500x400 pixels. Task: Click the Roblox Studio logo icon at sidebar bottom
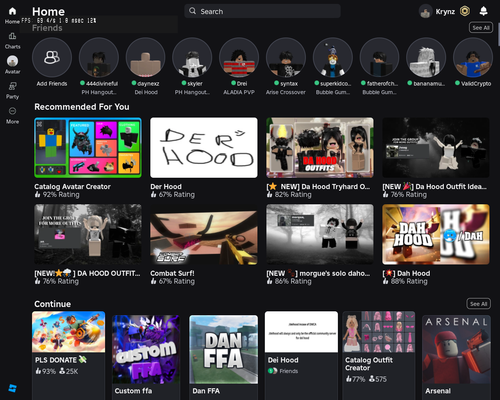pos(12,388)
